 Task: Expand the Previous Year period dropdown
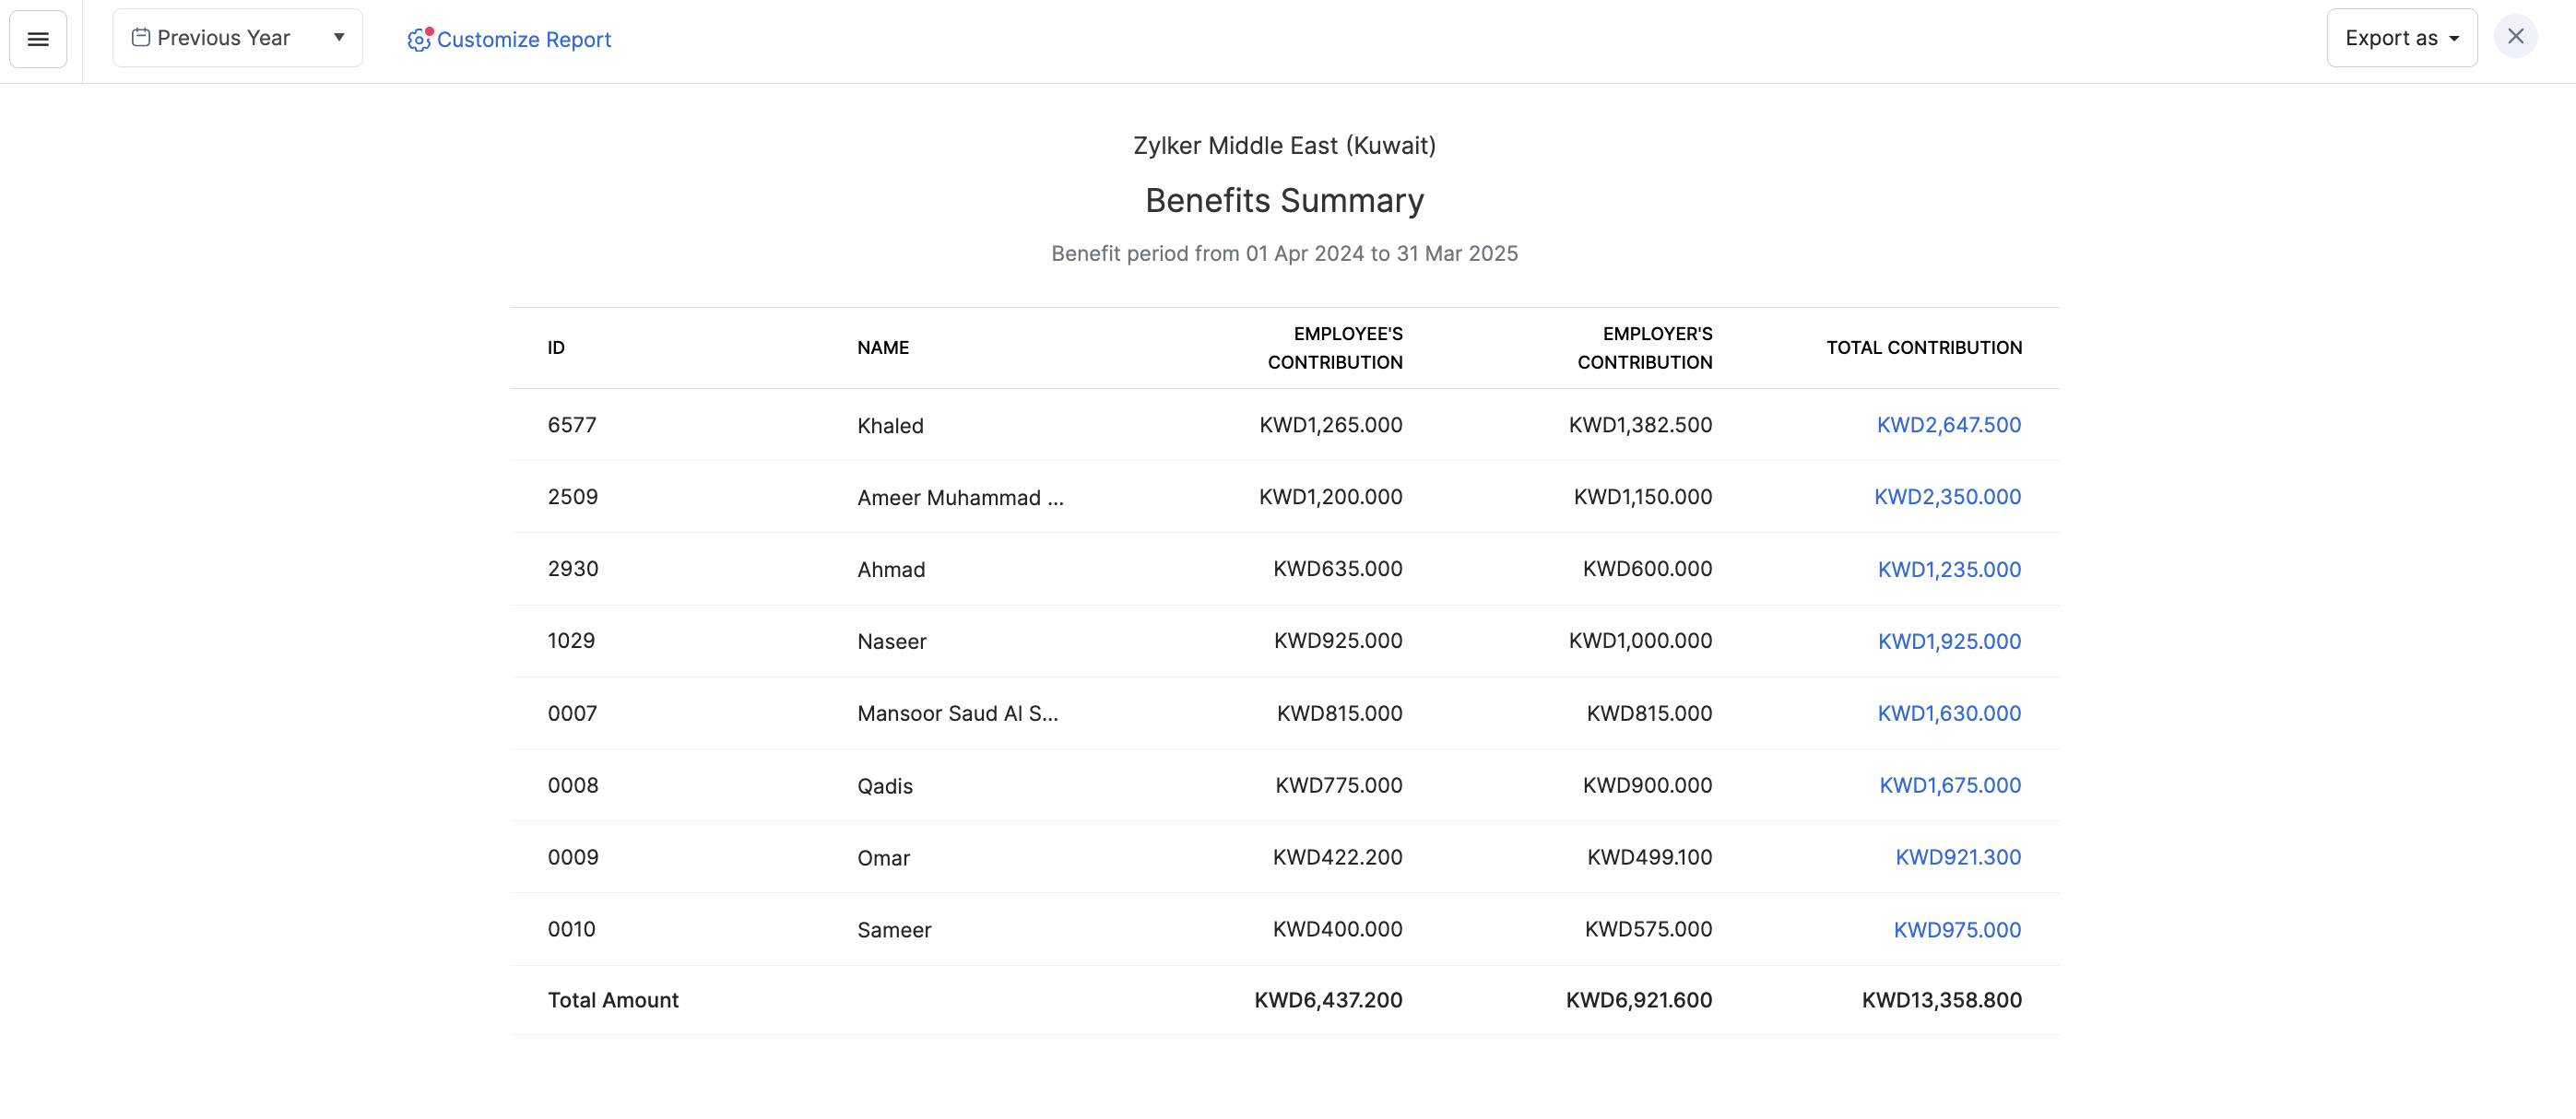pyautogui.click(x=338, y=38)
